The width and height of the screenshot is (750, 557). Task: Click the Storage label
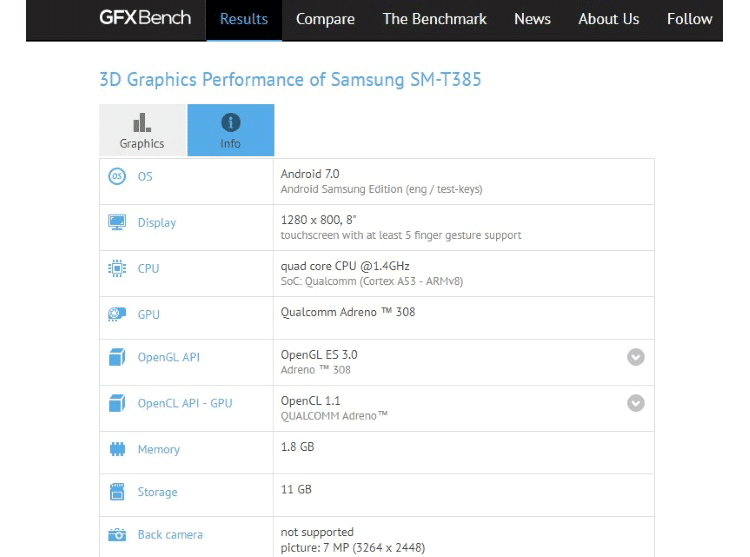(157, 492)
